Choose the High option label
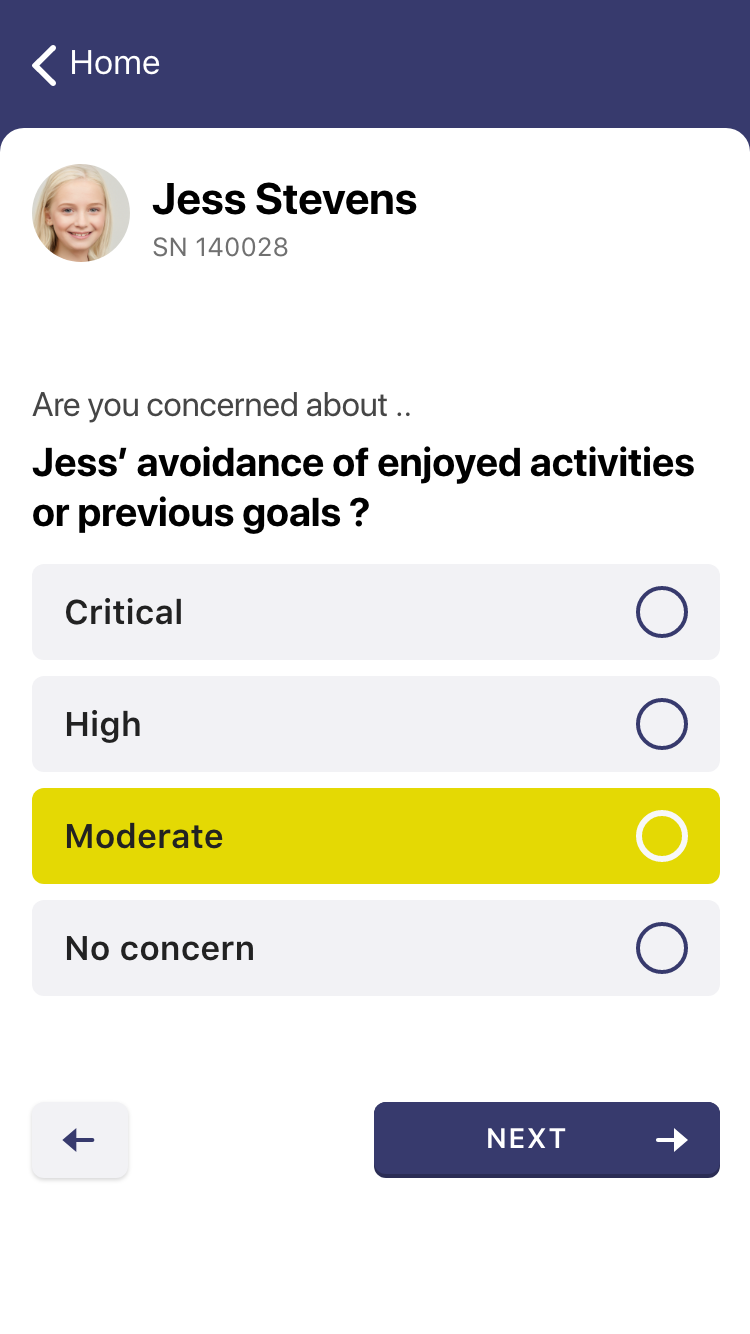Image resolution: width=750 pixels, height=1334 pixels. pos(103,724)
